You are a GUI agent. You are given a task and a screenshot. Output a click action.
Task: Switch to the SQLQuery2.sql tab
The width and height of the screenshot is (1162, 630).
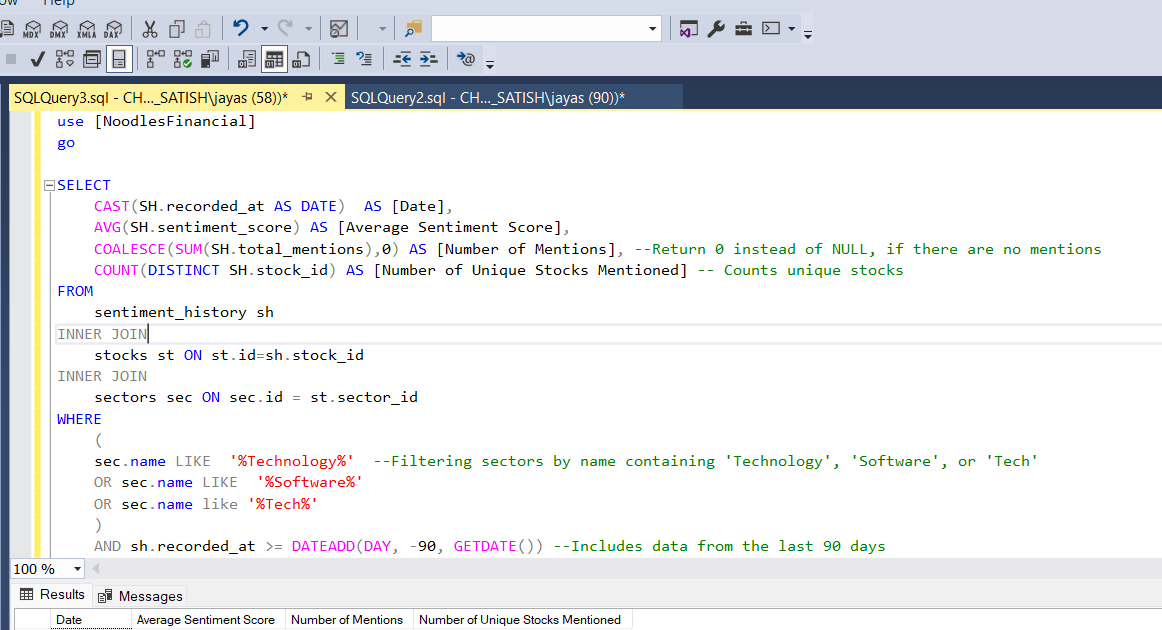[x=487, y=97]
